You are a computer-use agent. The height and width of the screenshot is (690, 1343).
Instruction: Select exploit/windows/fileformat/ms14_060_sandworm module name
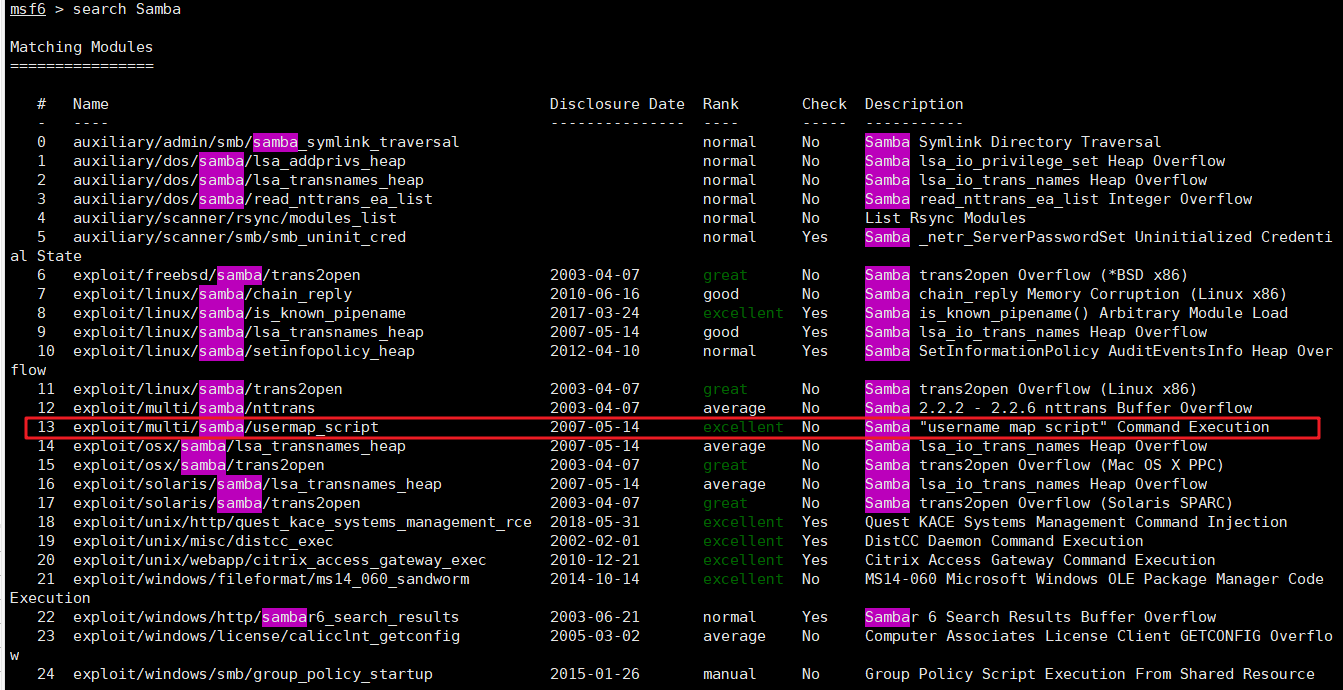271,579
